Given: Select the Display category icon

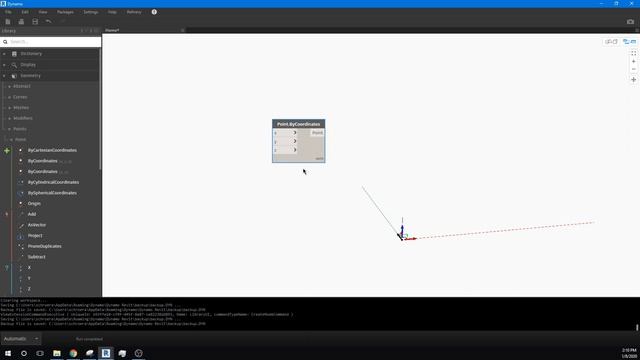Looking at the screenshot, I should click(x=14, y=64).
